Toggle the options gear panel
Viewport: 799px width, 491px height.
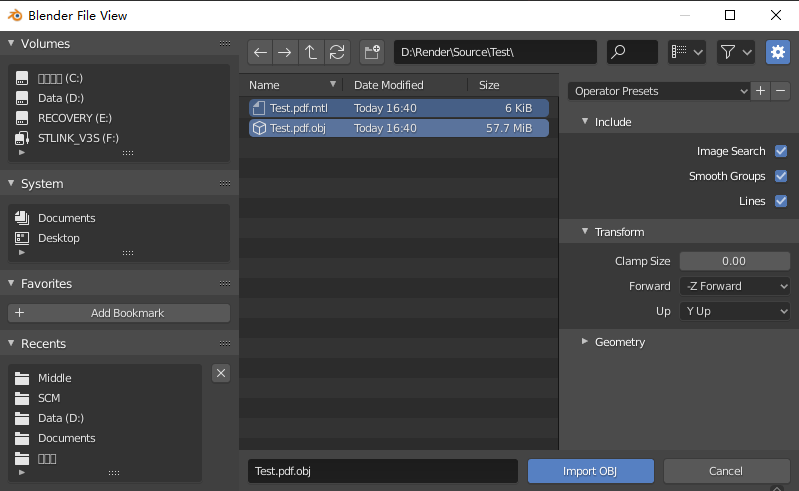tap(778, 52)
